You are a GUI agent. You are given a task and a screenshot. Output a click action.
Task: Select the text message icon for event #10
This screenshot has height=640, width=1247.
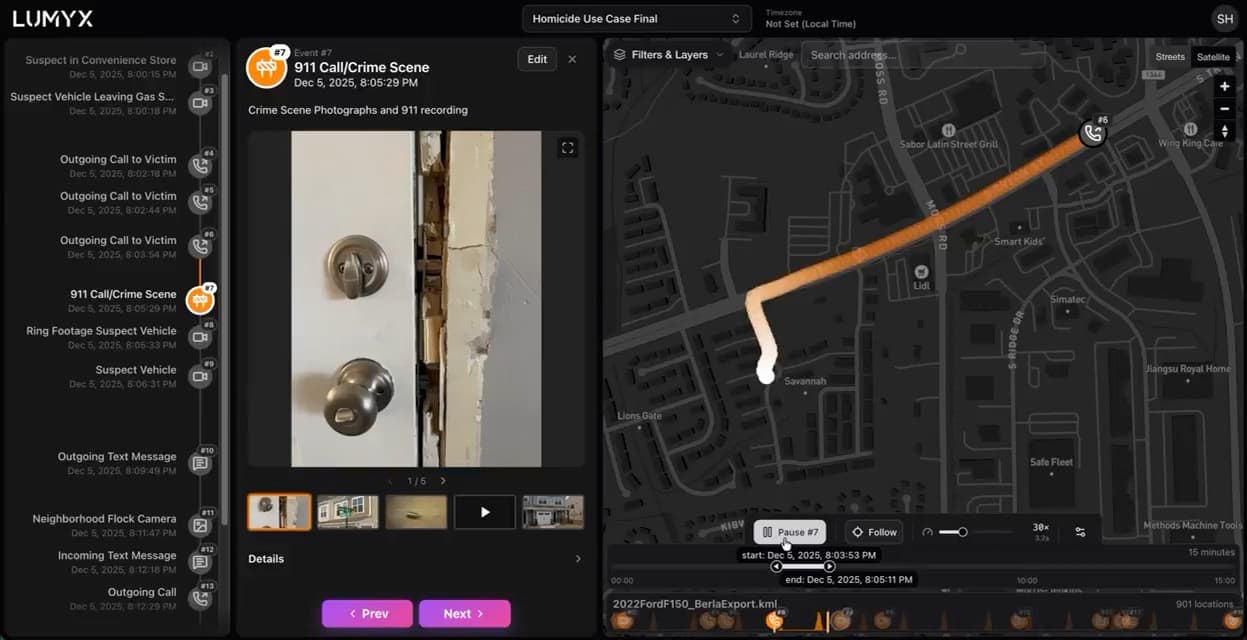(x=201, y=463)
